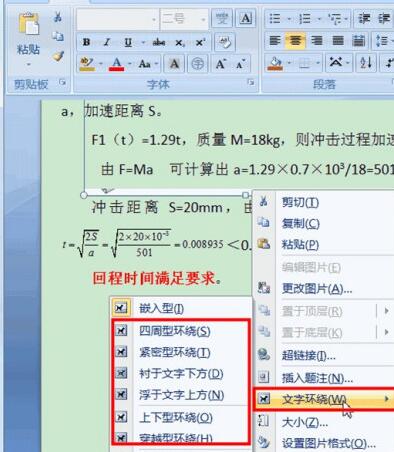Image resolution: width=394 pixels, height=452 pixels.
Task: Click the Justify alignment icon
Action: tap(338, 41)
